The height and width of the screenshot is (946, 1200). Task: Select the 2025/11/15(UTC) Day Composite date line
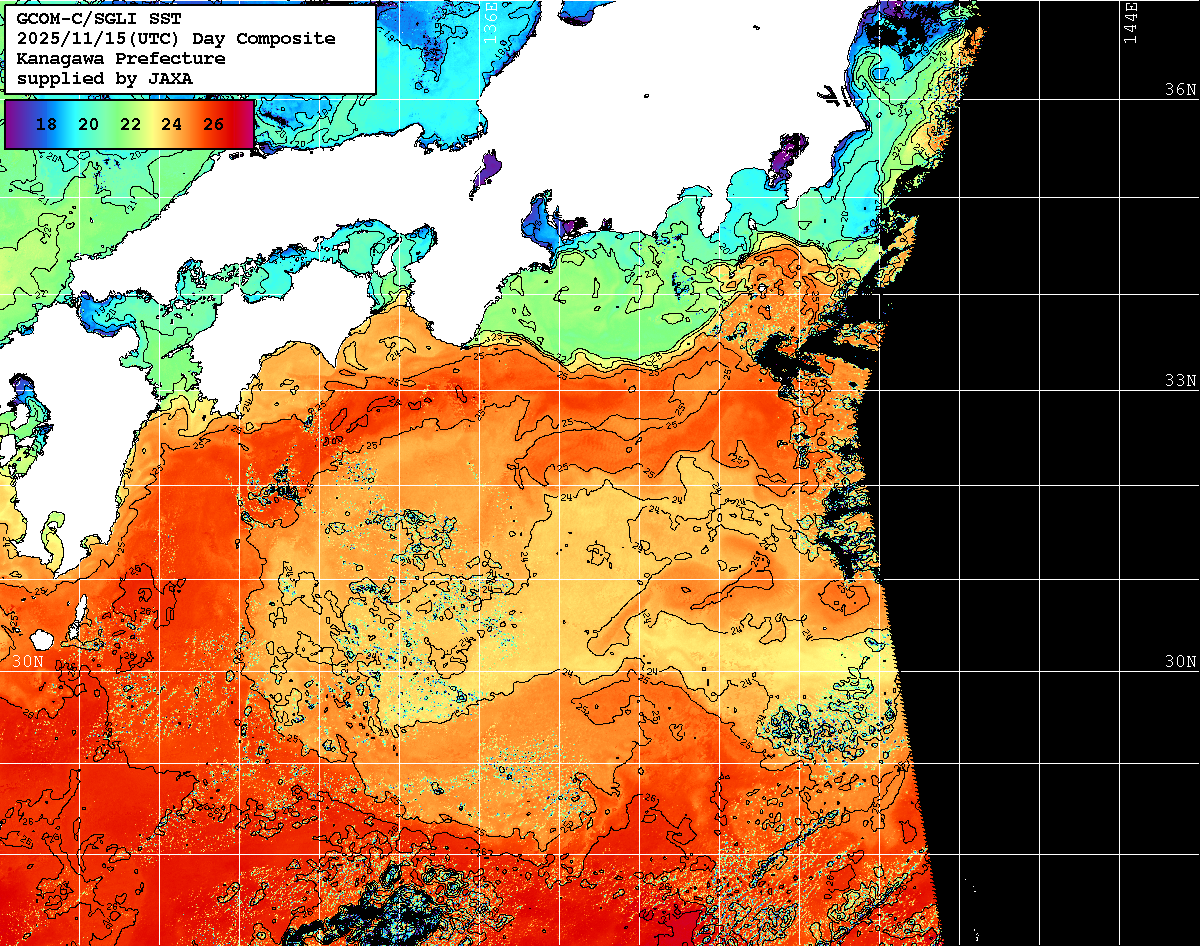pos(176,39)
